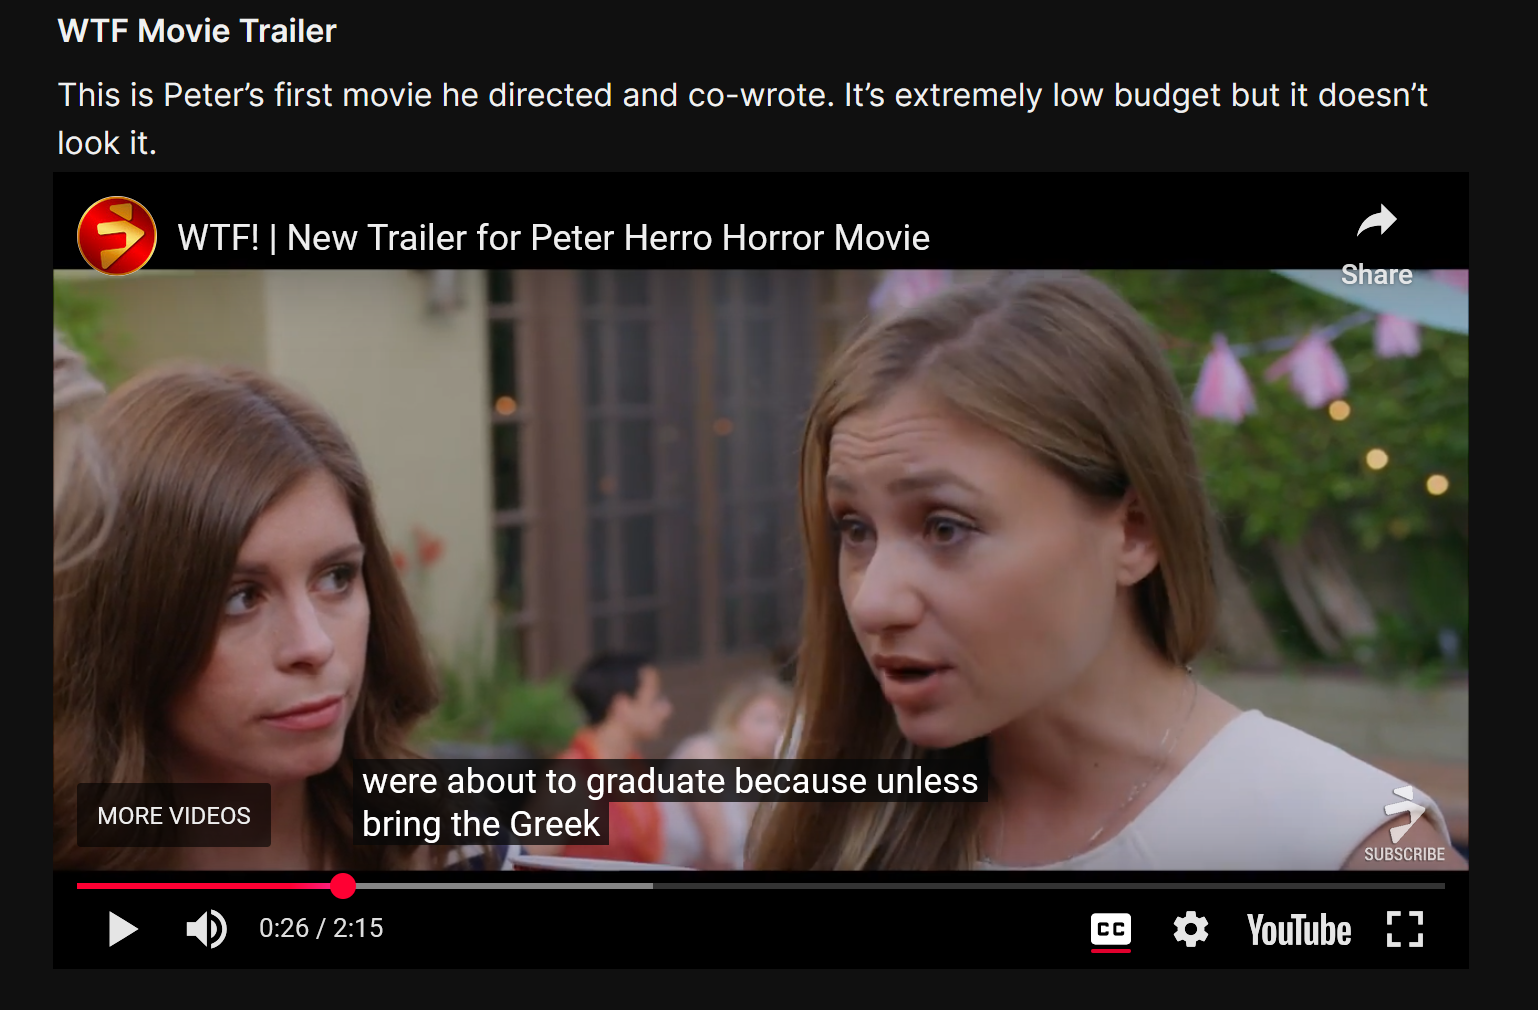This screenshot has height=1010, width=1538.
Task: Open the video on YouTube via logo
Action: (1299, 930)
